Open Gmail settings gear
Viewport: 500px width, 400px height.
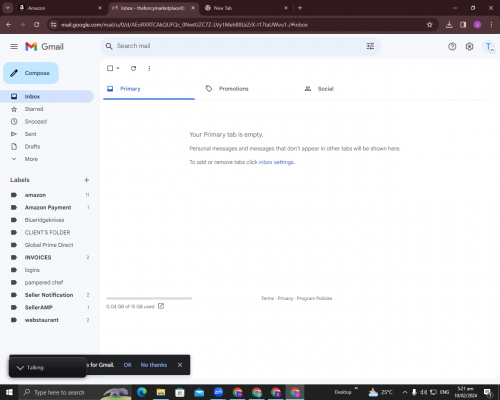469,47
